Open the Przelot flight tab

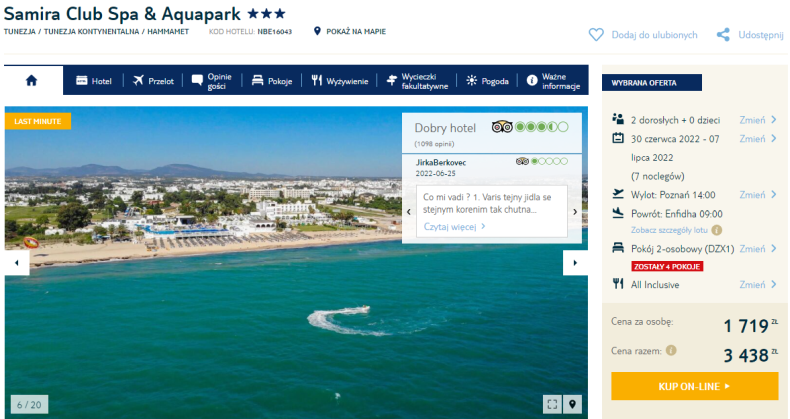click(x=153, y=81)
